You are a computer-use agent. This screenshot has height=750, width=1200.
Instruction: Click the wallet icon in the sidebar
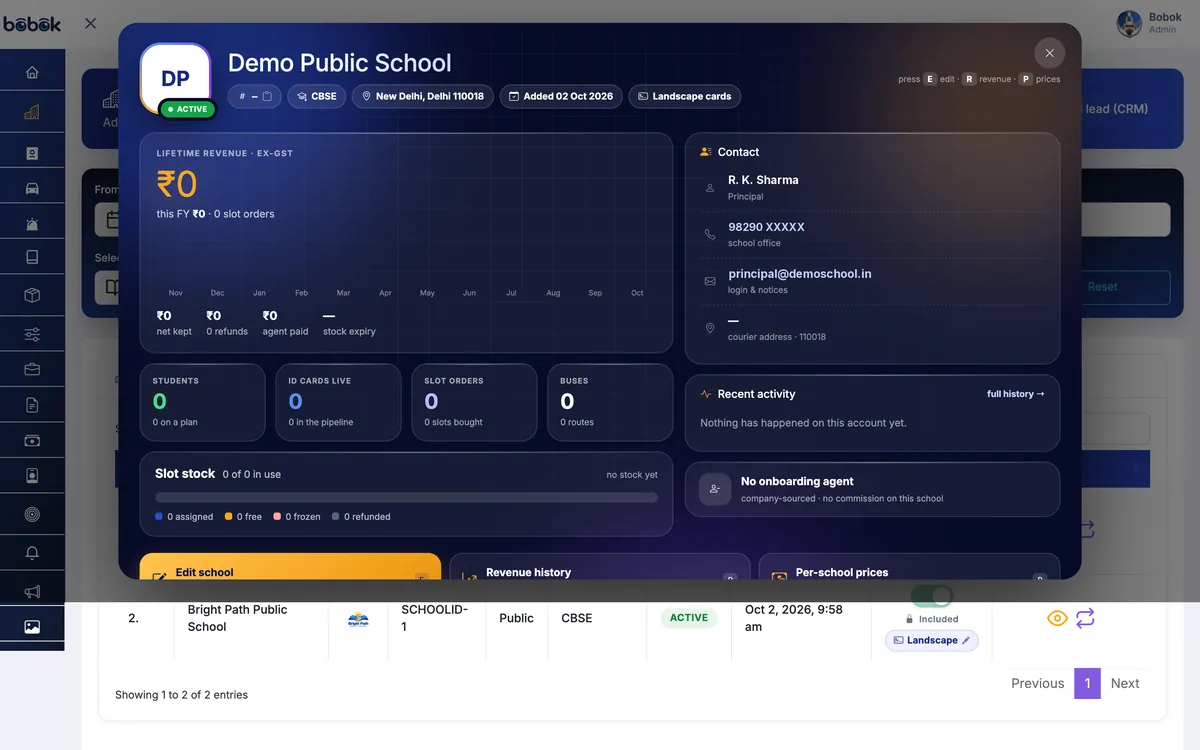pyautogui.click(x=32, y=440)
